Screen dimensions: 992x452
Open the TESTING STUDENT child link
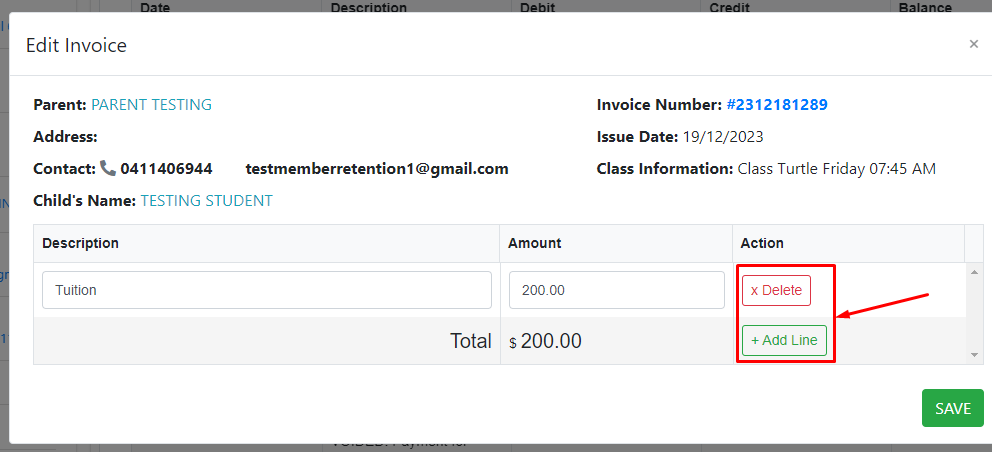(206, 201)
